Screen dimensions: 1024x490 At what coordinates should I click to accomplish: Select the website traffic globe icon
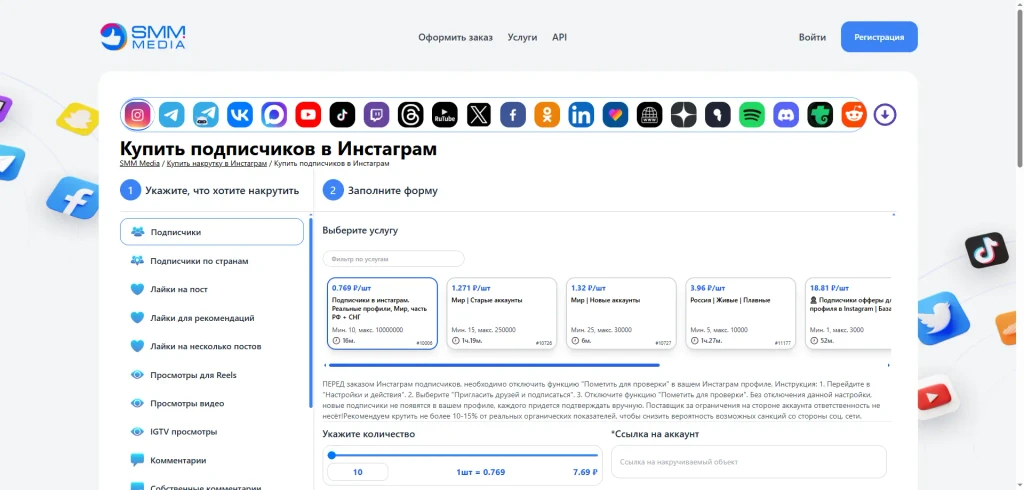pyautogui.click(x=649, y=115)
